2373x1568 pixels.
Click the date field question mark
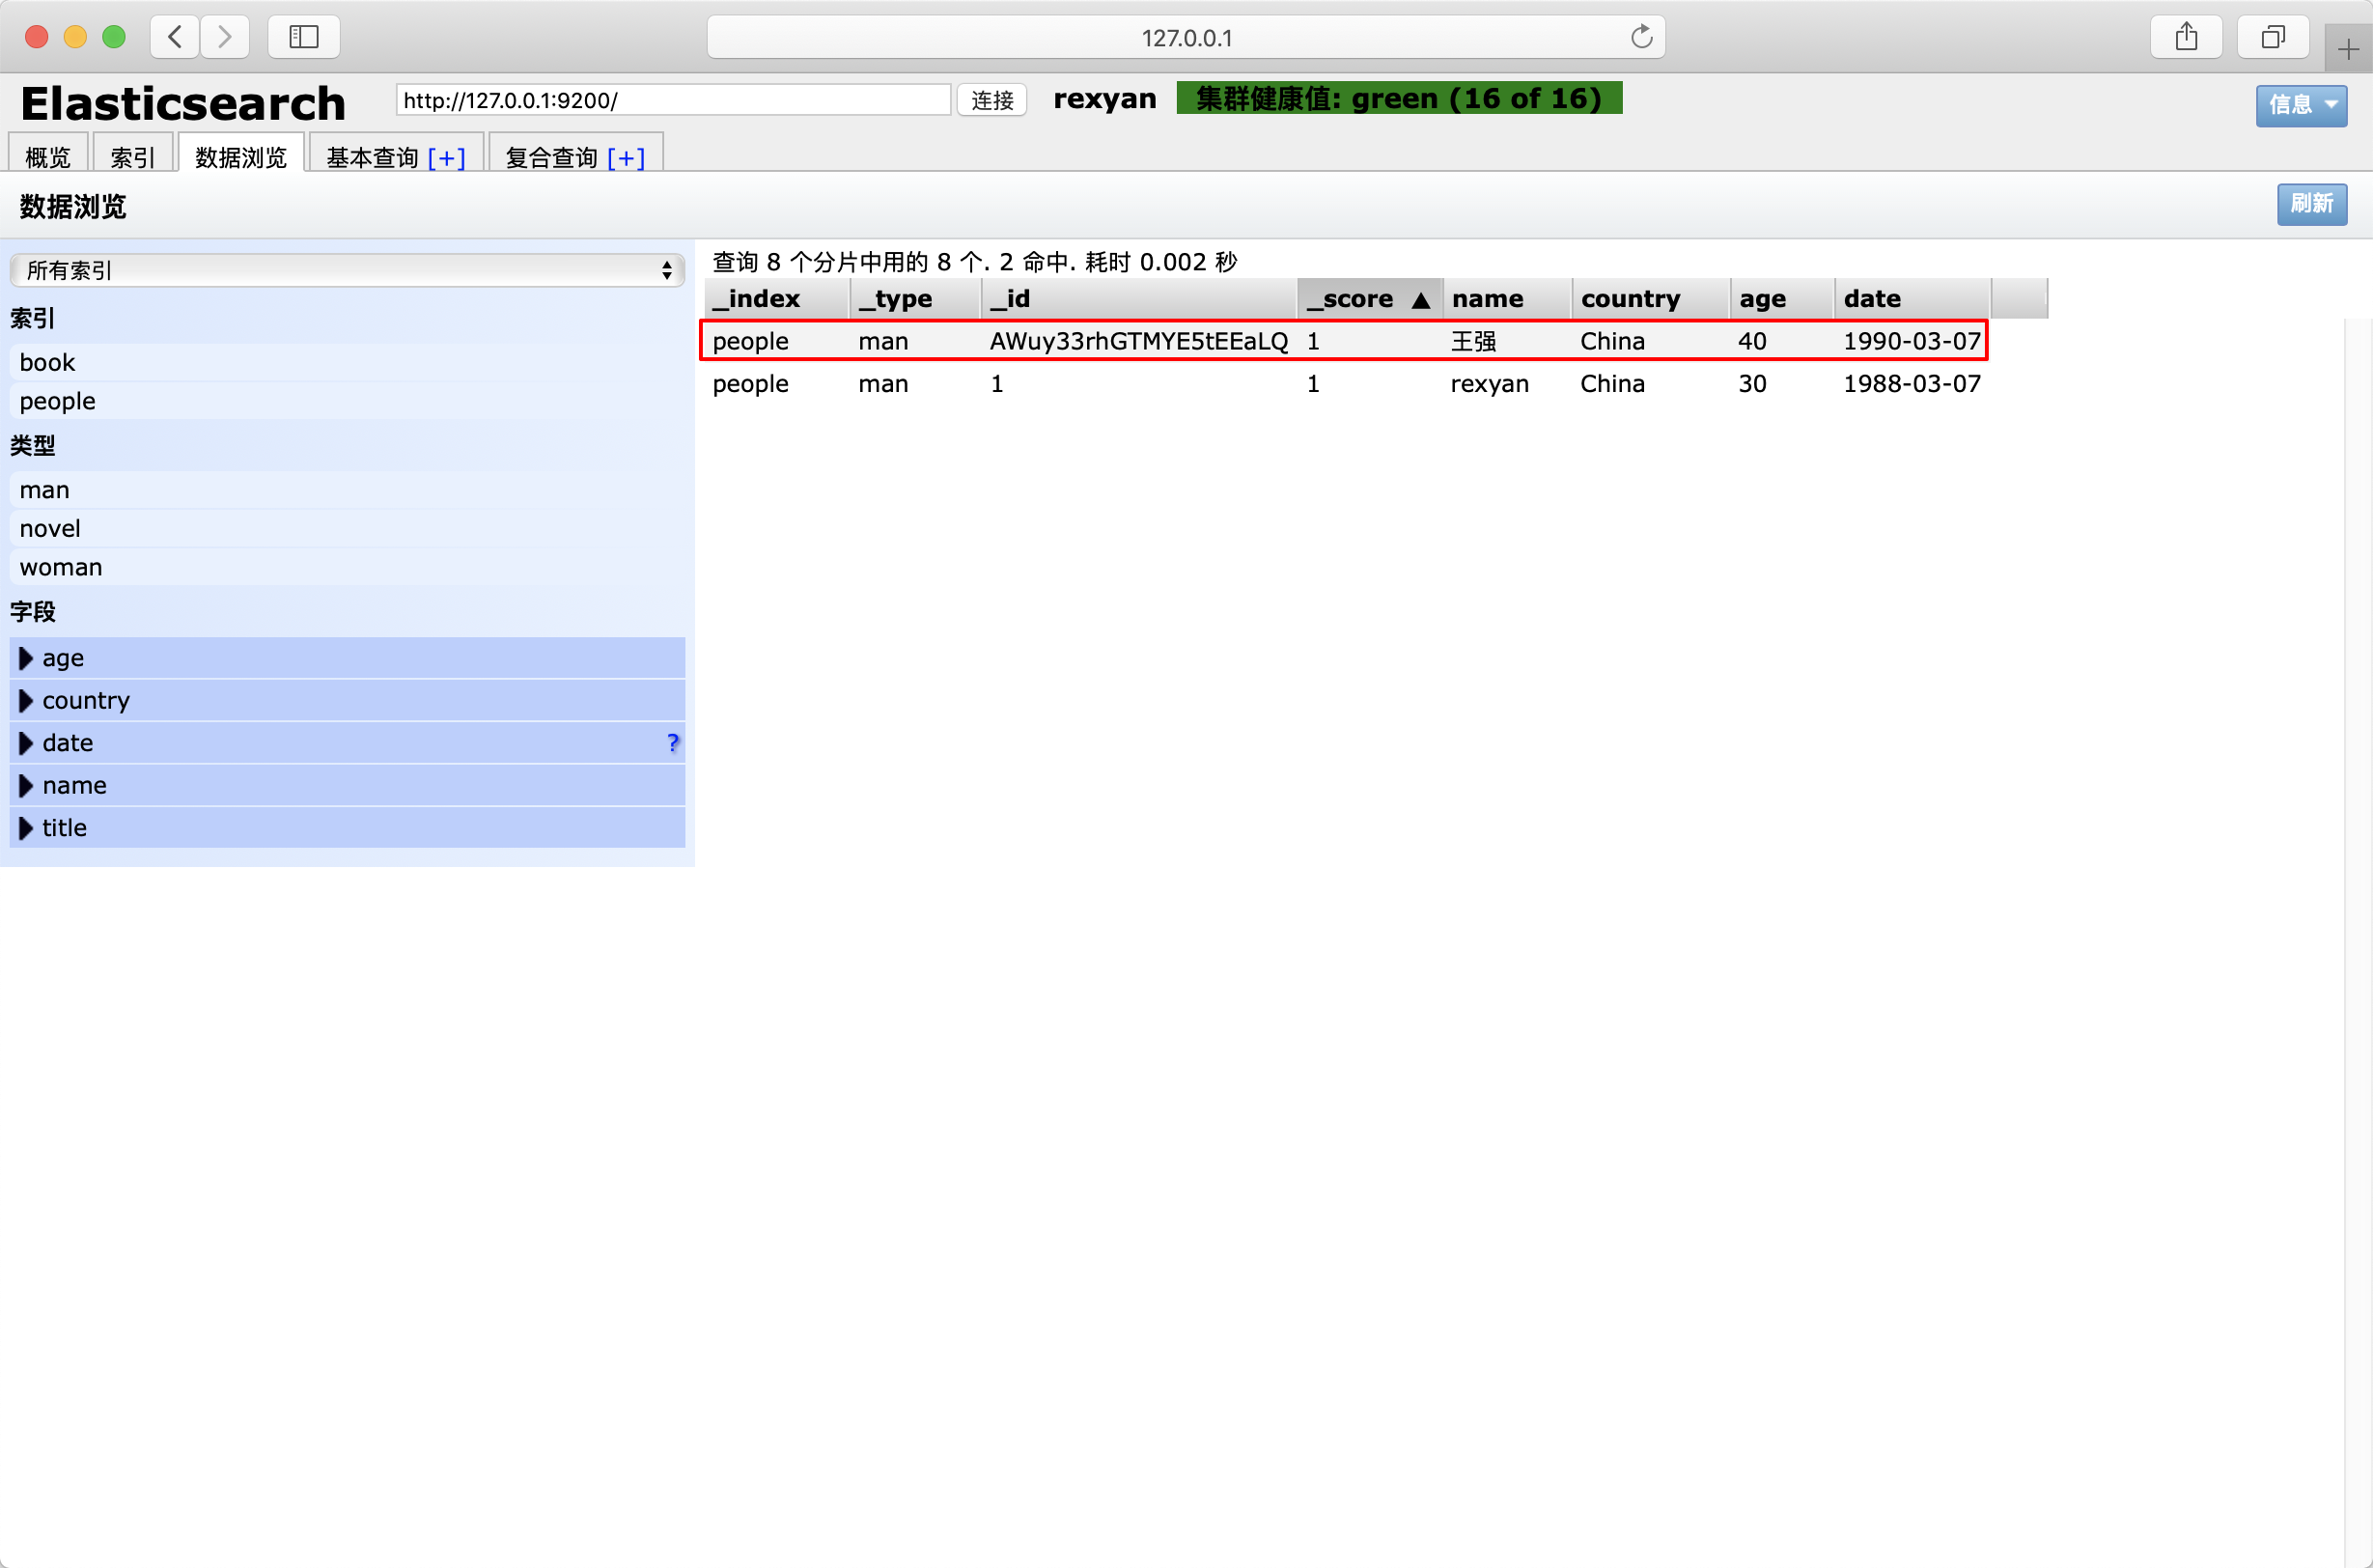[x=672, y=743]
